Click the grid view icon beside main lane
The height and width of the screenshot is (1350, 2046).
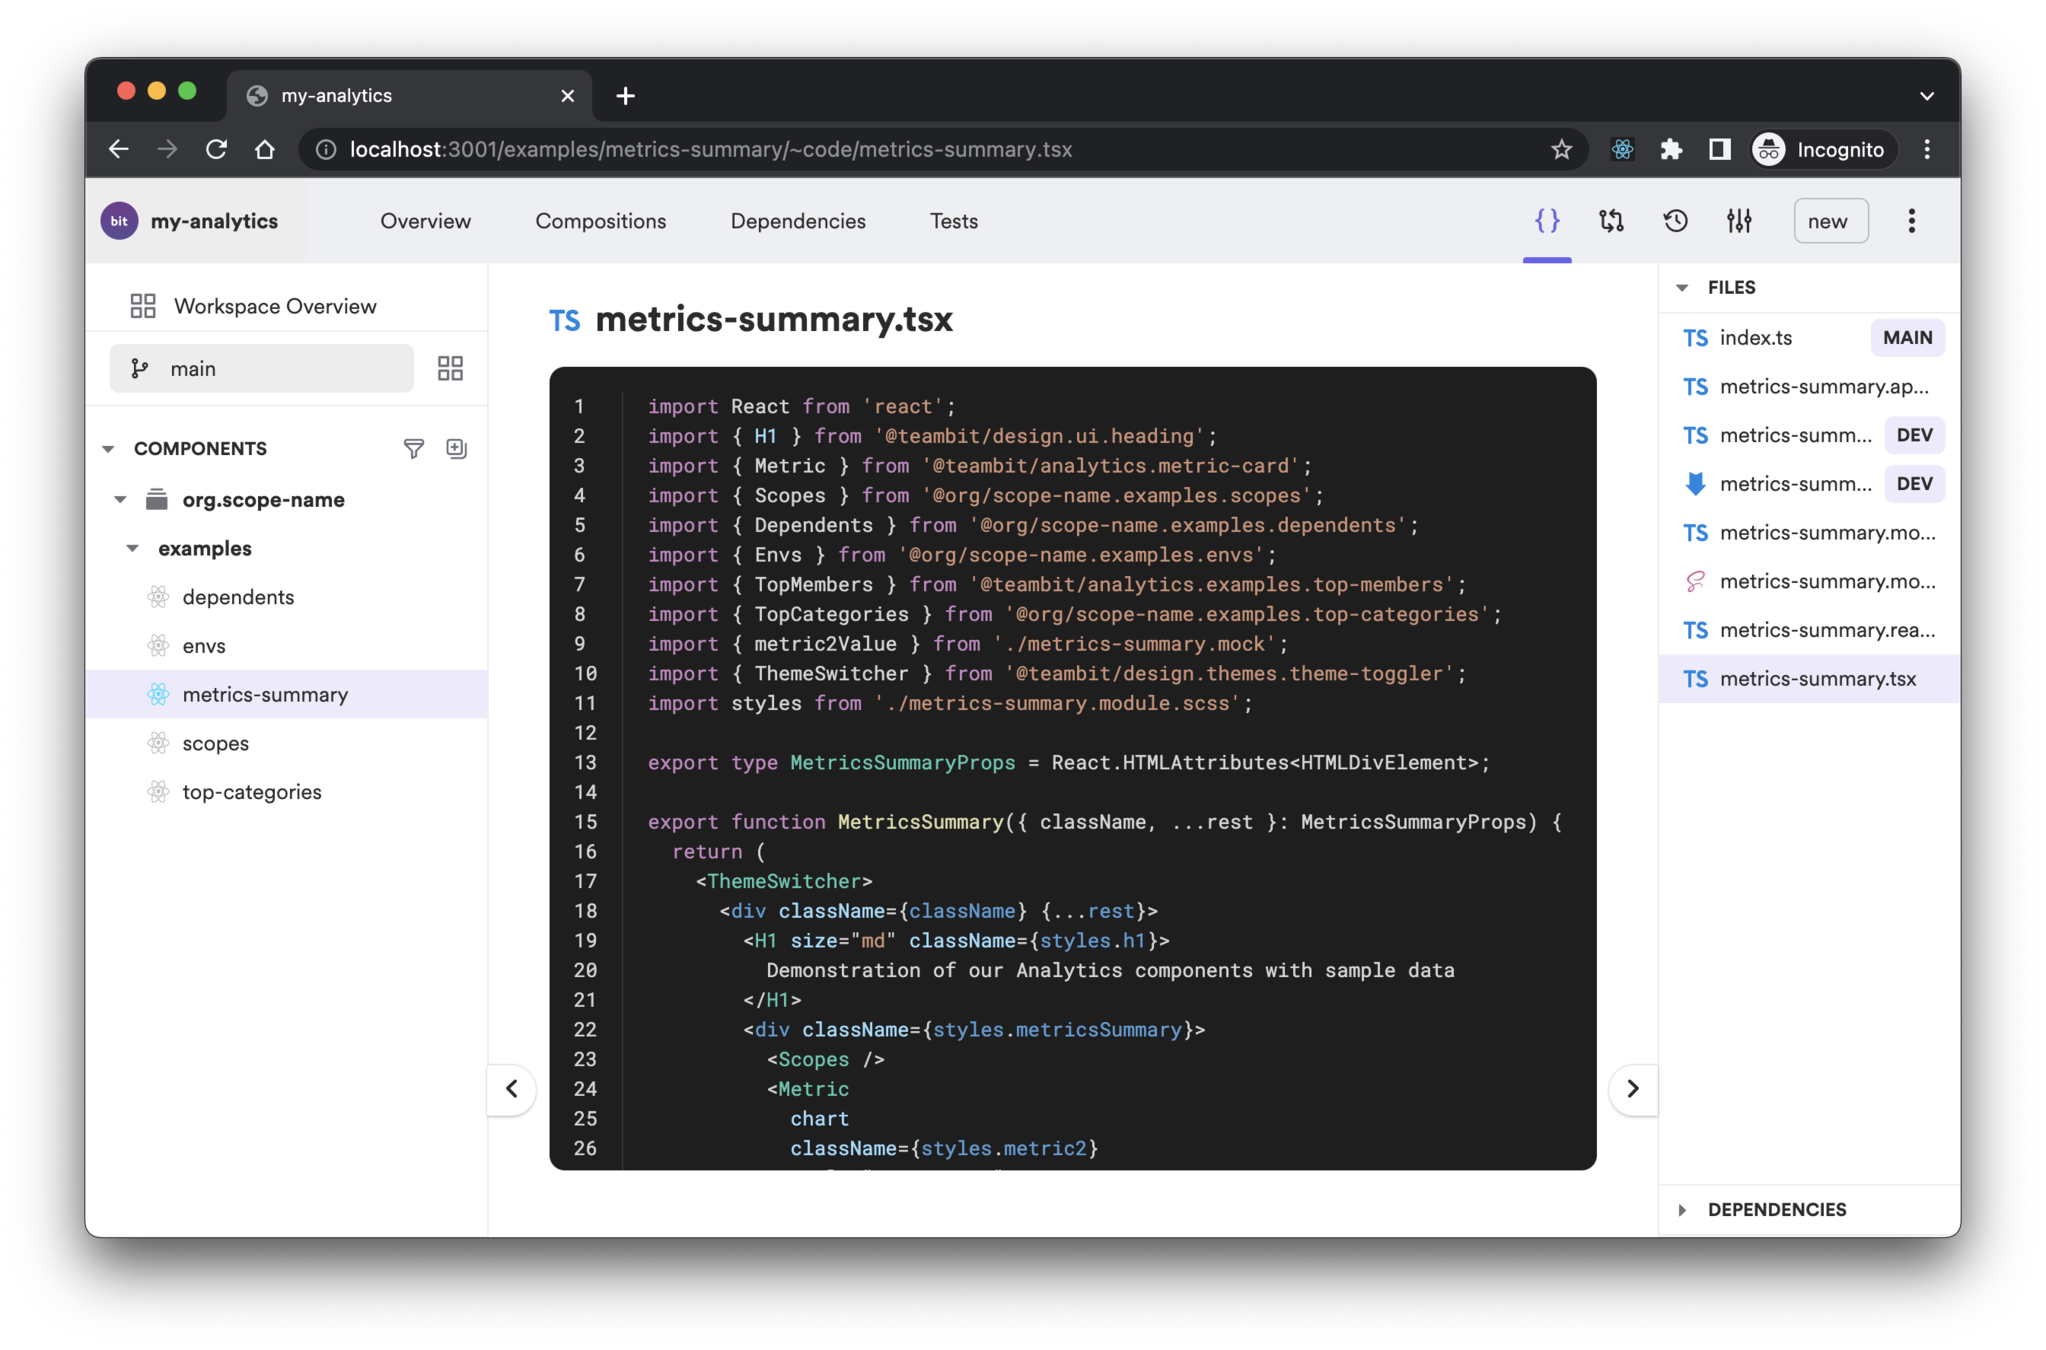(450, 369)
